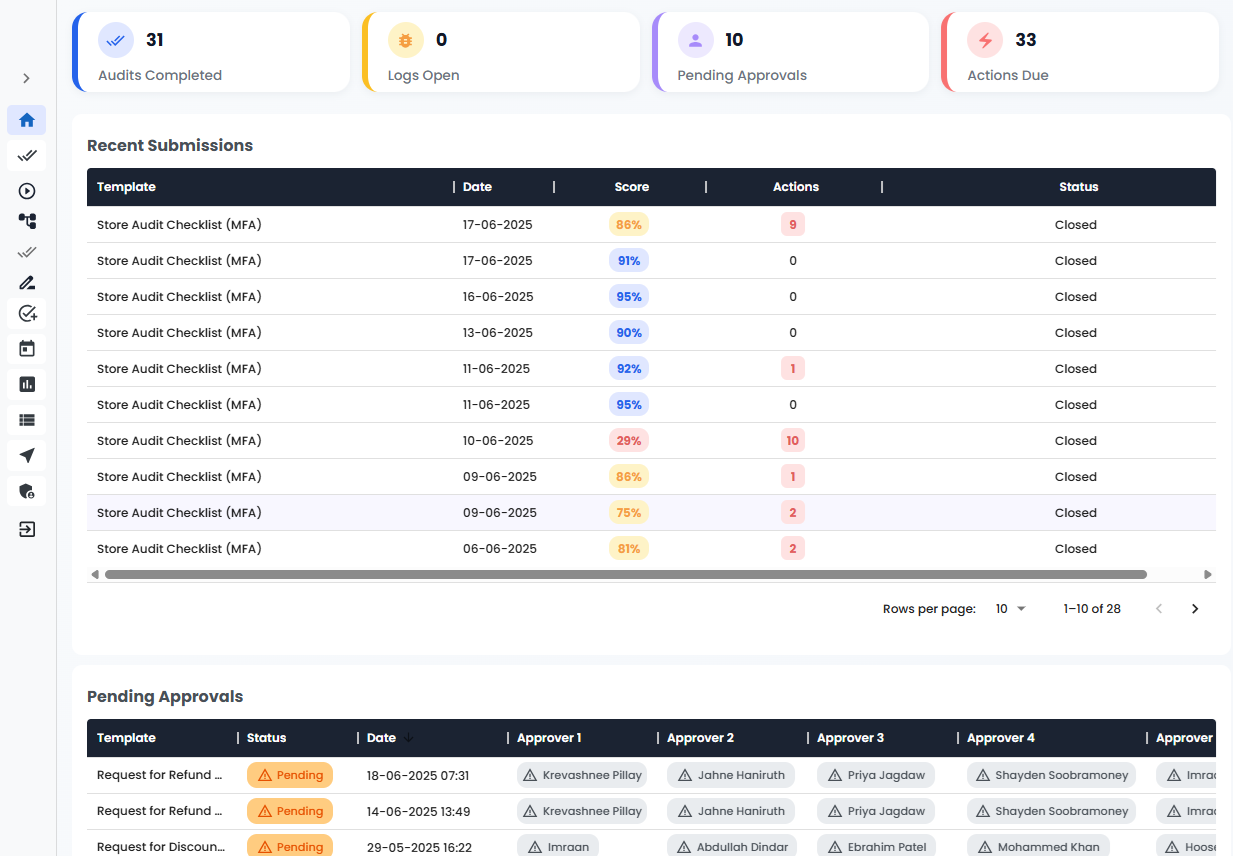This screenshot has width=1233, height=856.
Task: Select the Krevashnee Pillay approver chip in first row
Action: pyautogui.click(x=582, y=775)
